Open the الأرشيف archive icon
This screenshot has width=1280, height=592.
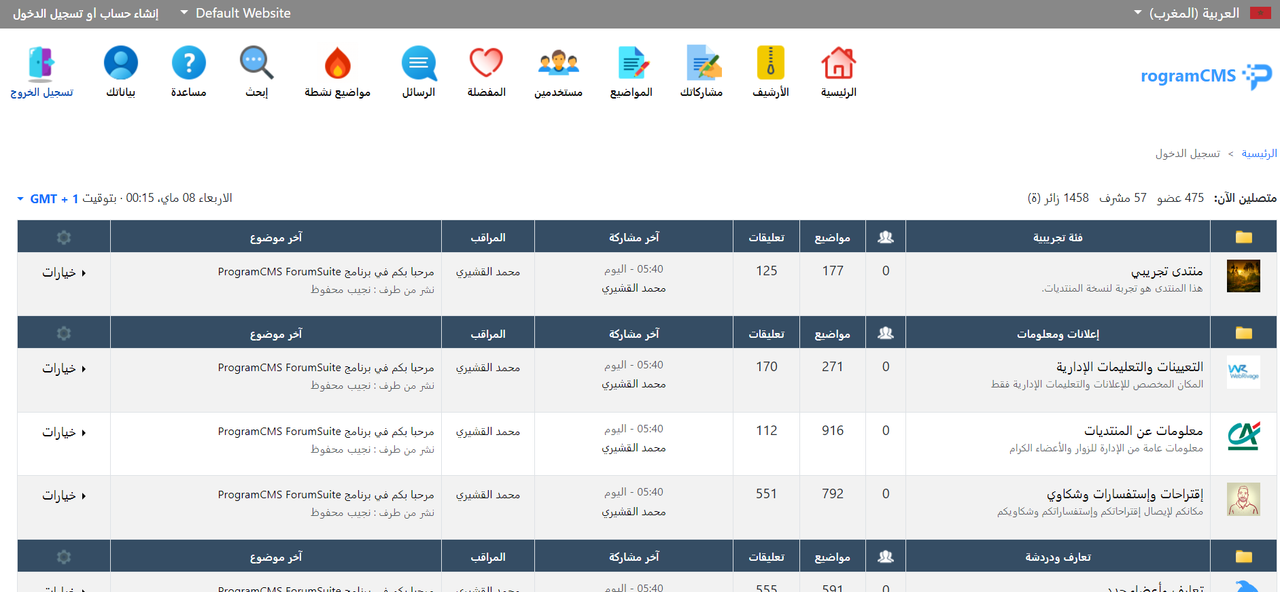pos(770,64)
